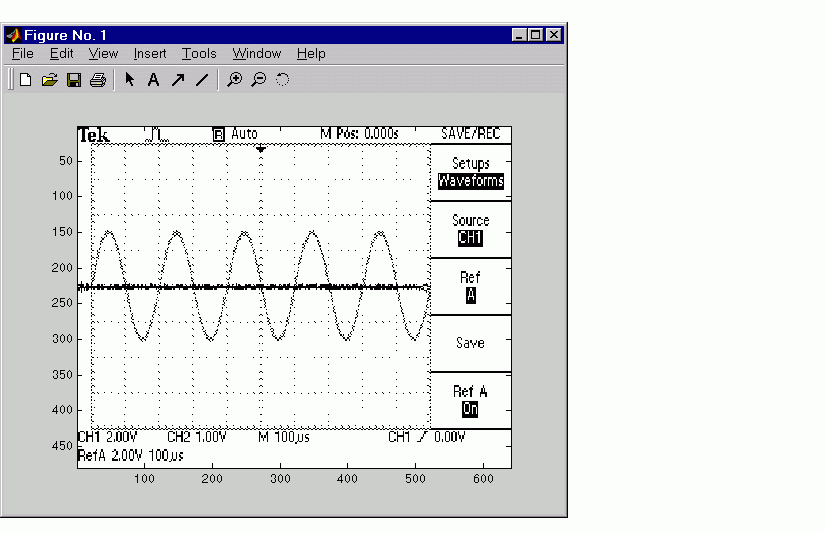Select the Insert Text 'A' tool
This screenshot has height=533, width=825.
coord(153,80)
